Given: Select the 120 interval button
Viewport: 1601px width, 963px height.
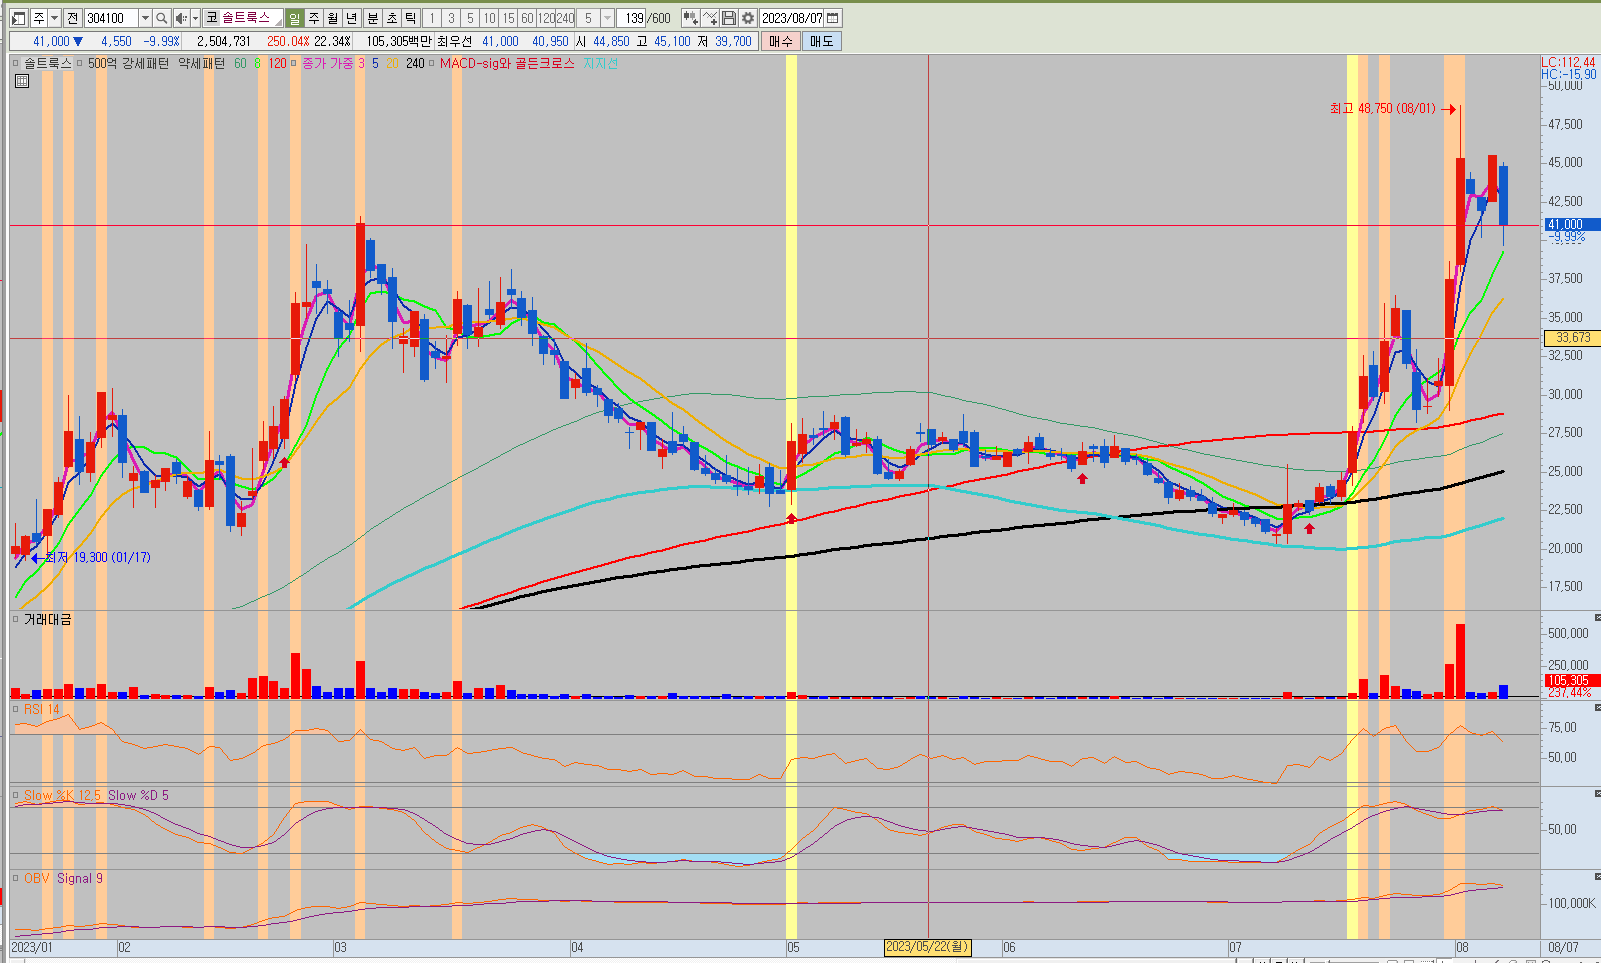Looking at the screenshot, I should (546, 18).
